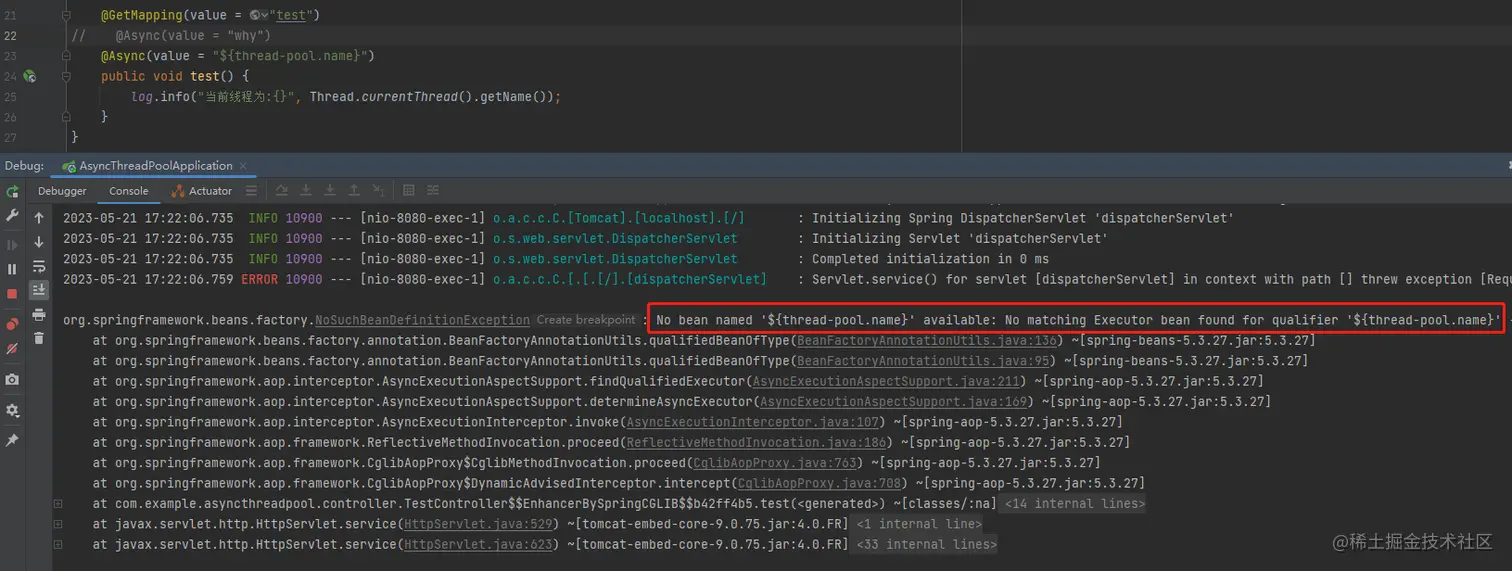The image size is (1512, 571).
Task: Stop the application with the red square
Action: pyautogui.click(x=12, y=294)
